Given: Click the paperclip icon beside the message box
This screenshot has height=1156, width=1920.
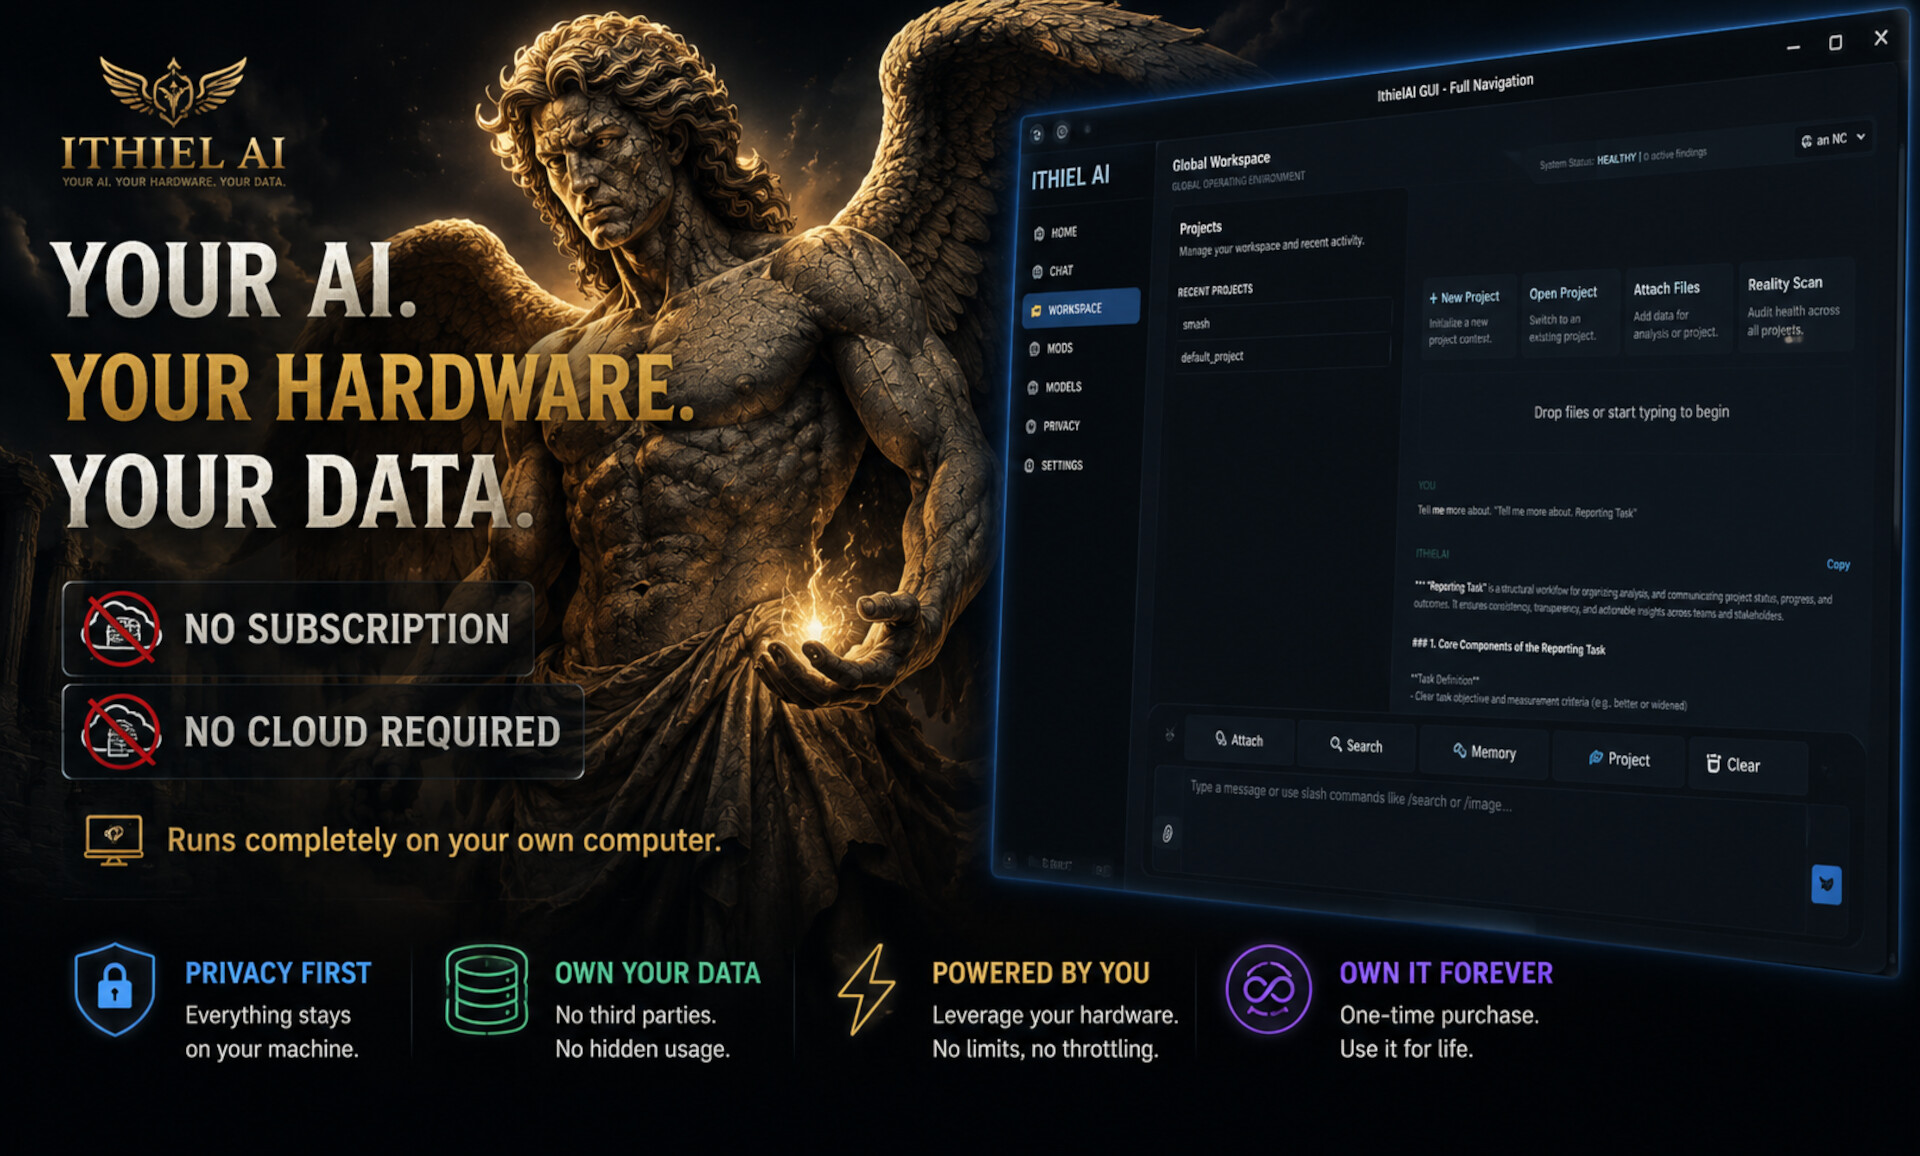Looking at the screenshot, I should [1167, 833].
